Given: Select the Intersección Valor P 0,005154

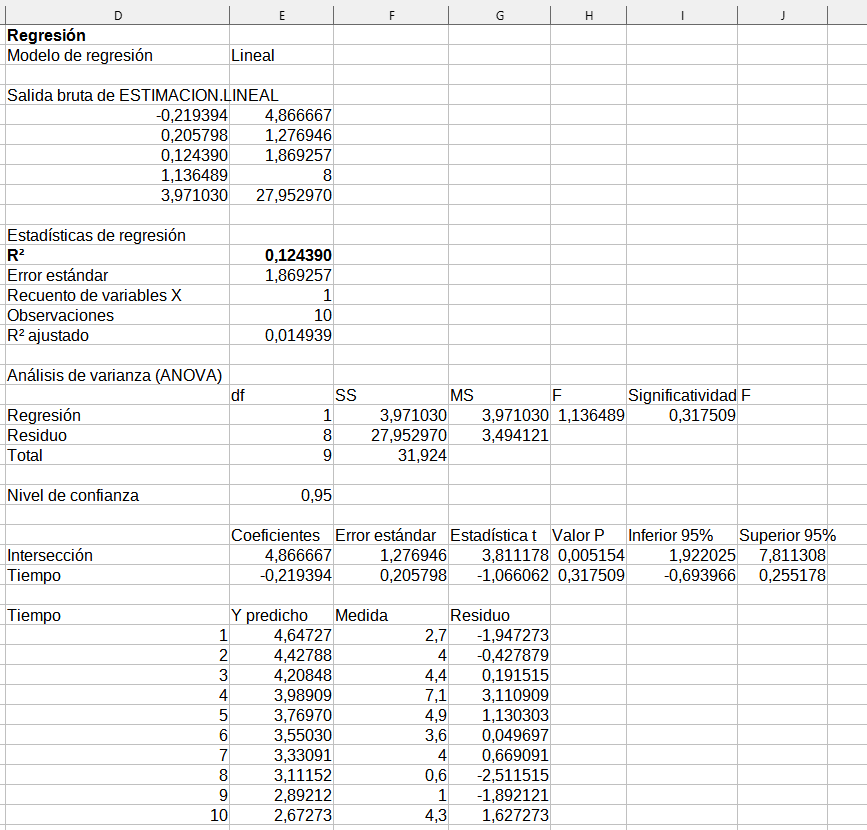Looking at the screenshot, I should pyautogui.click(x=591, y=556).
